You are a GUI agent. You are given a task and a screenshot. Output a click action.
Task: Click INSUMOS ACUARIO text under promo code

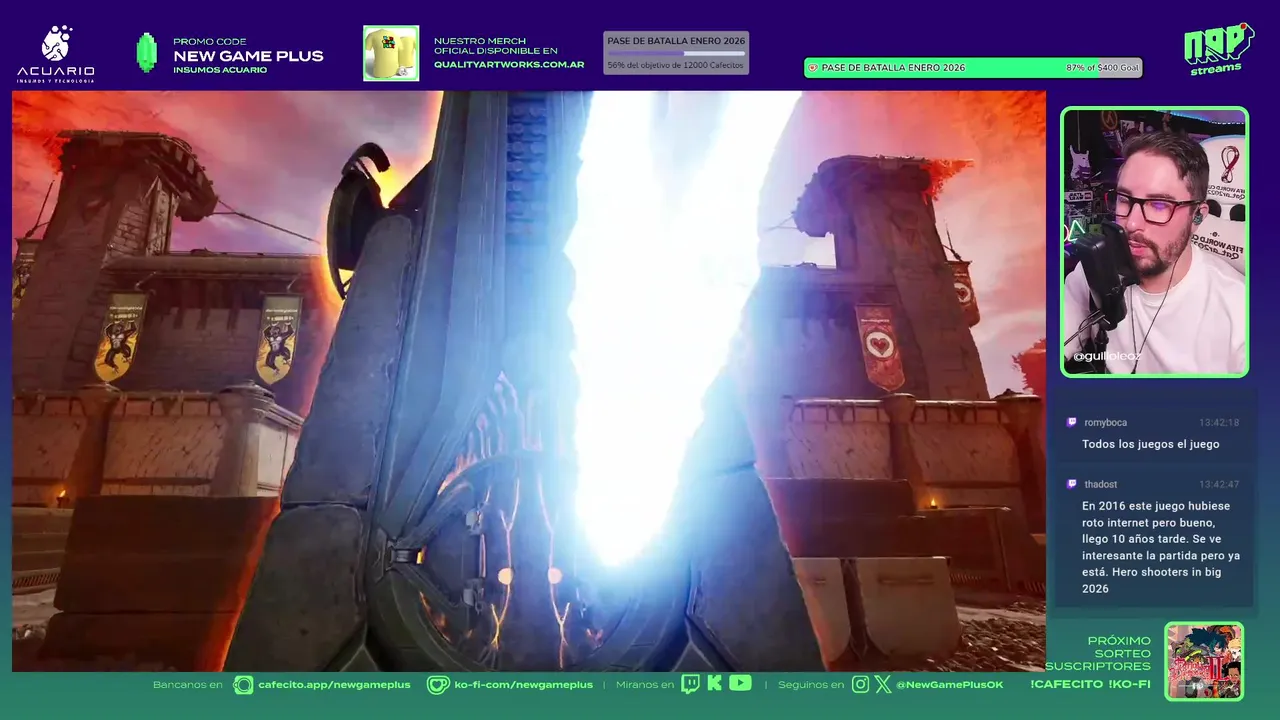pyautogui.click(x=220, y=70)
